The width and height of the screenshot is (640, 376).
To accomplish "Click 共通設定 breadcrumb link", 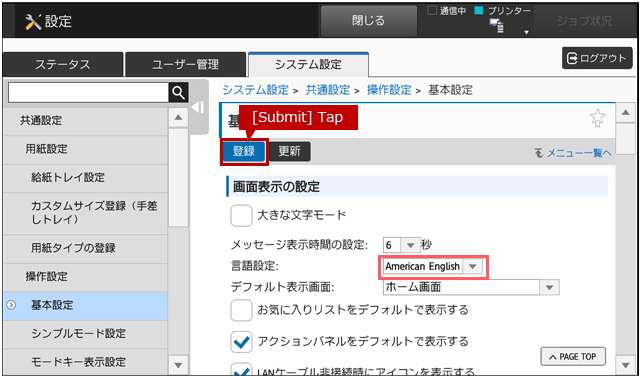I will [328, 90].
